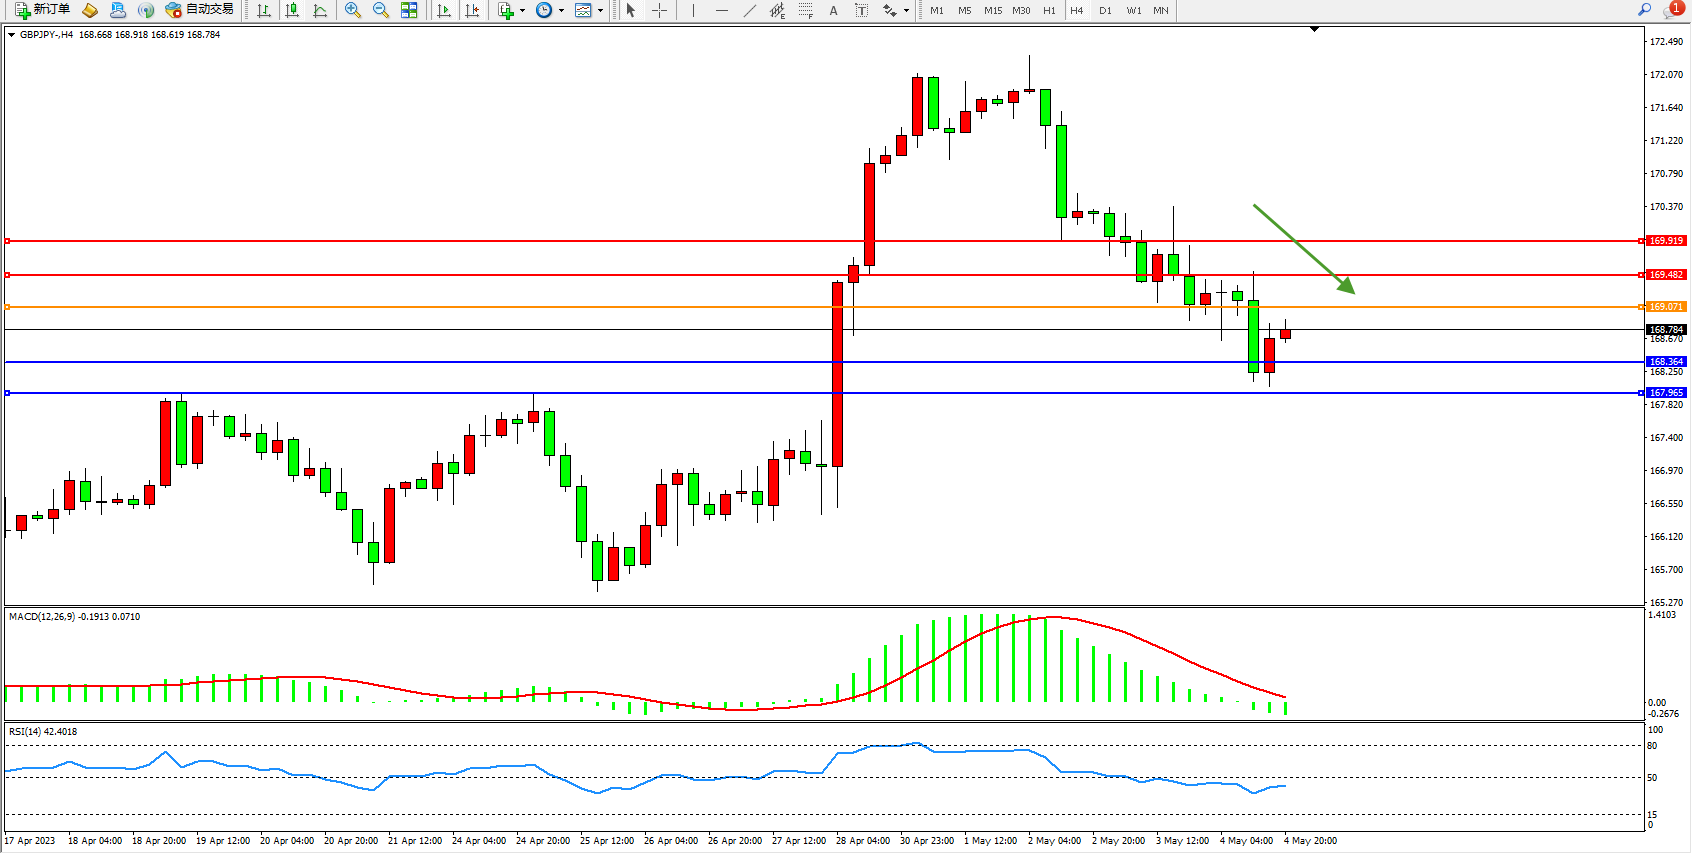Tile chart windows icon
This screenshot has height=854, width=1692.
[x=409, y=10]
